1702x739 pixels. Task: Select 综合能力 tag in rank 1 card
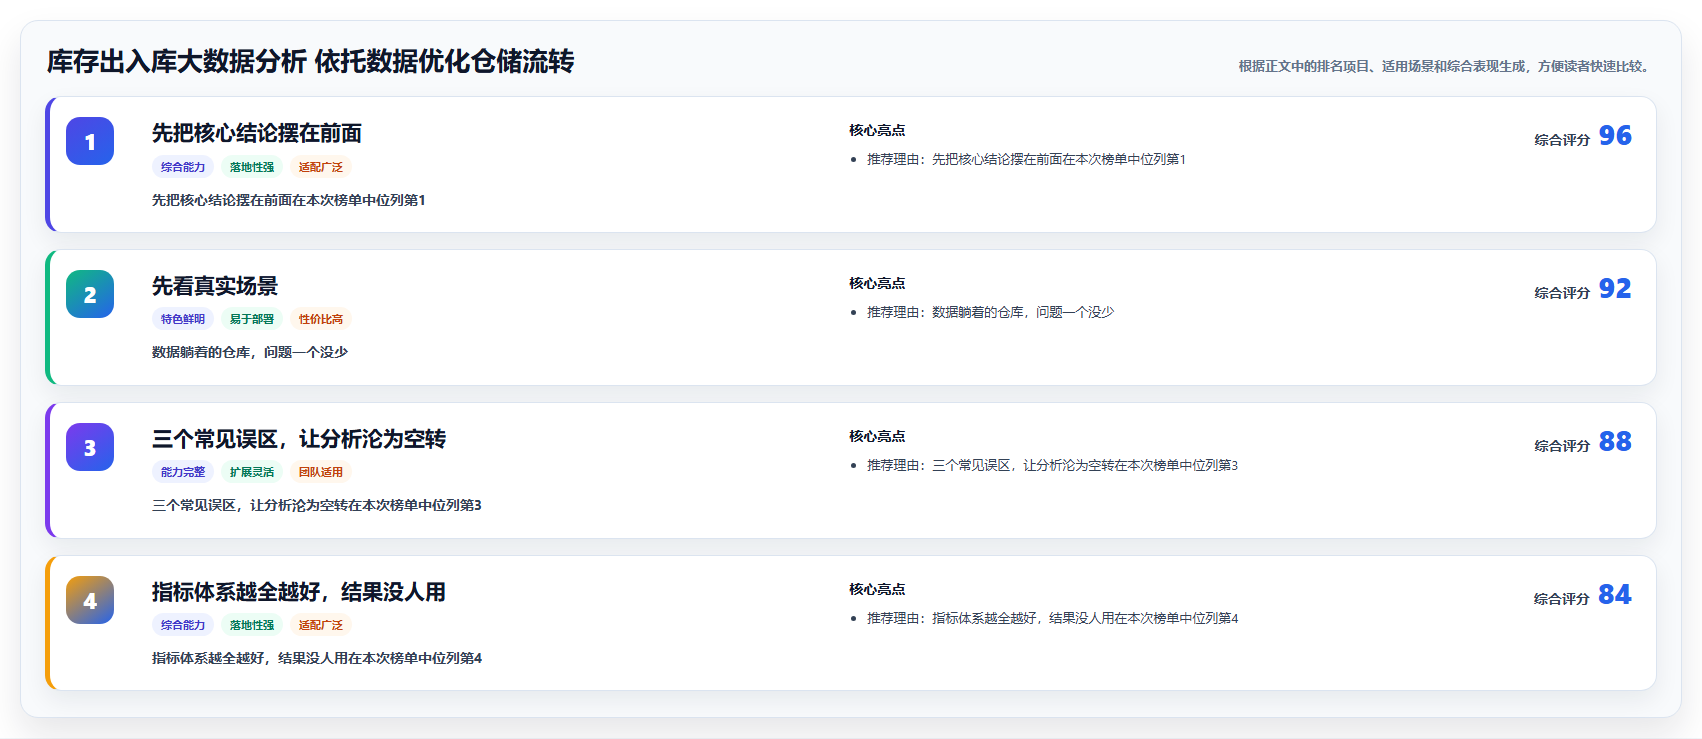click(x=183, y=167)
